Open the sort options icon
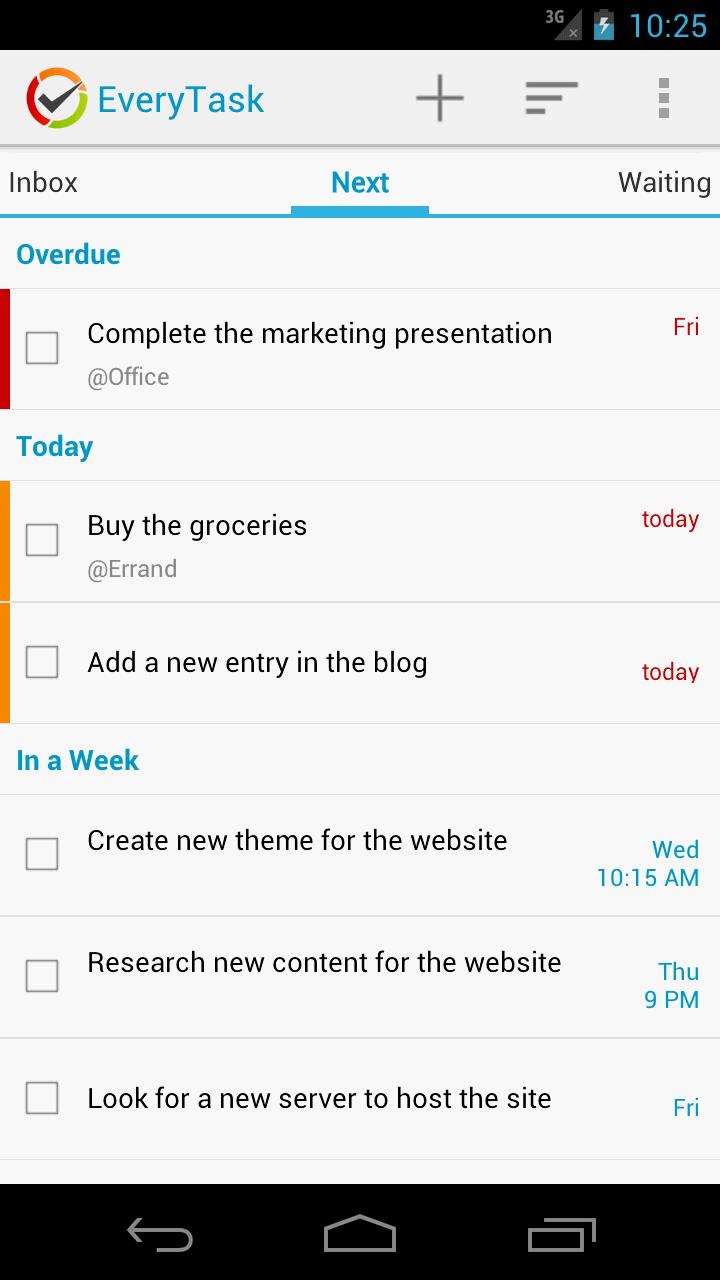Image resolution: width=720 pixels, height=1280 pixels. click(x=551, y=98)
